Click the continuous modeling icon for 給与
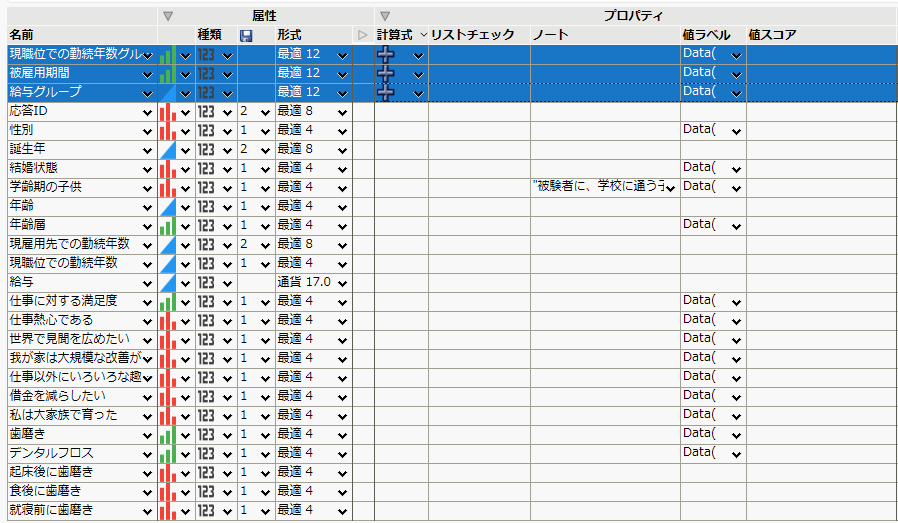 (168, 282)
